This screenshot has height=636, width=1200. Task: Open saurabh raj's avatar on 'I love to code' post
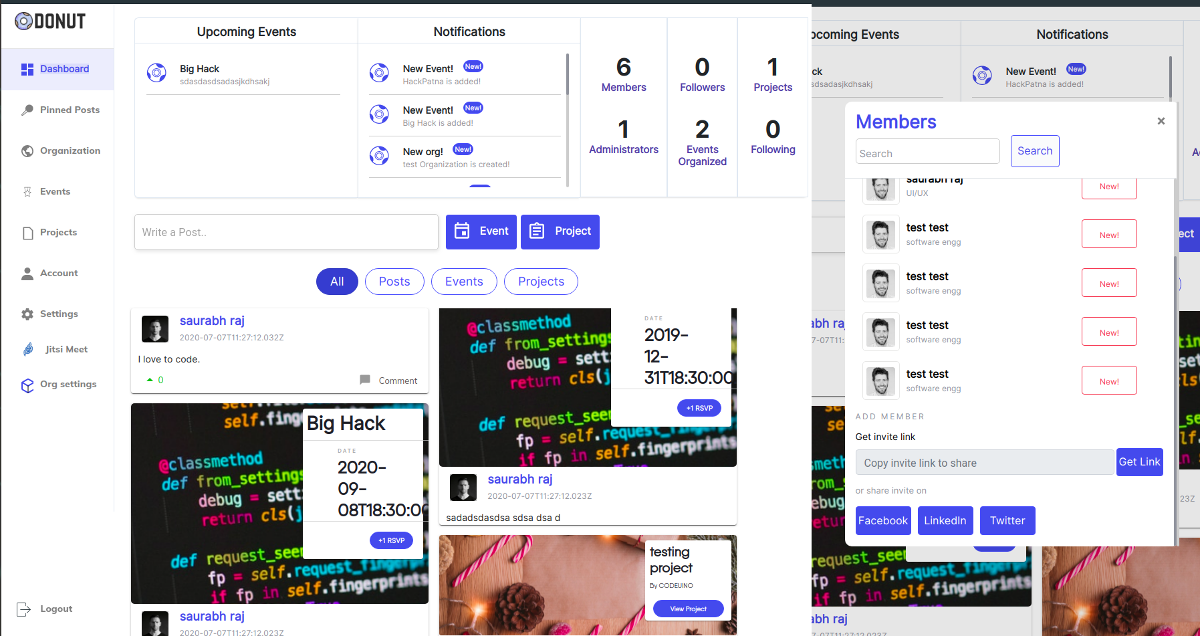[155, 329]
